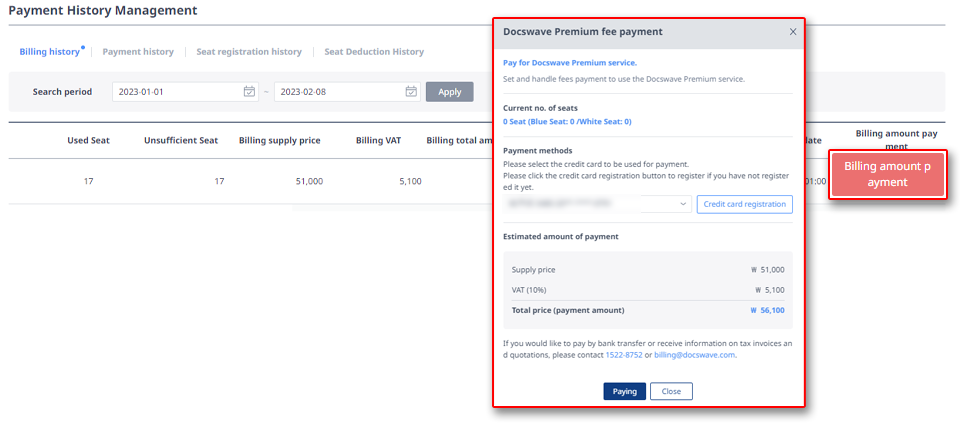The image size is (960, 427).
Task: Switch to Seat registration history tab
Action: 249,52
